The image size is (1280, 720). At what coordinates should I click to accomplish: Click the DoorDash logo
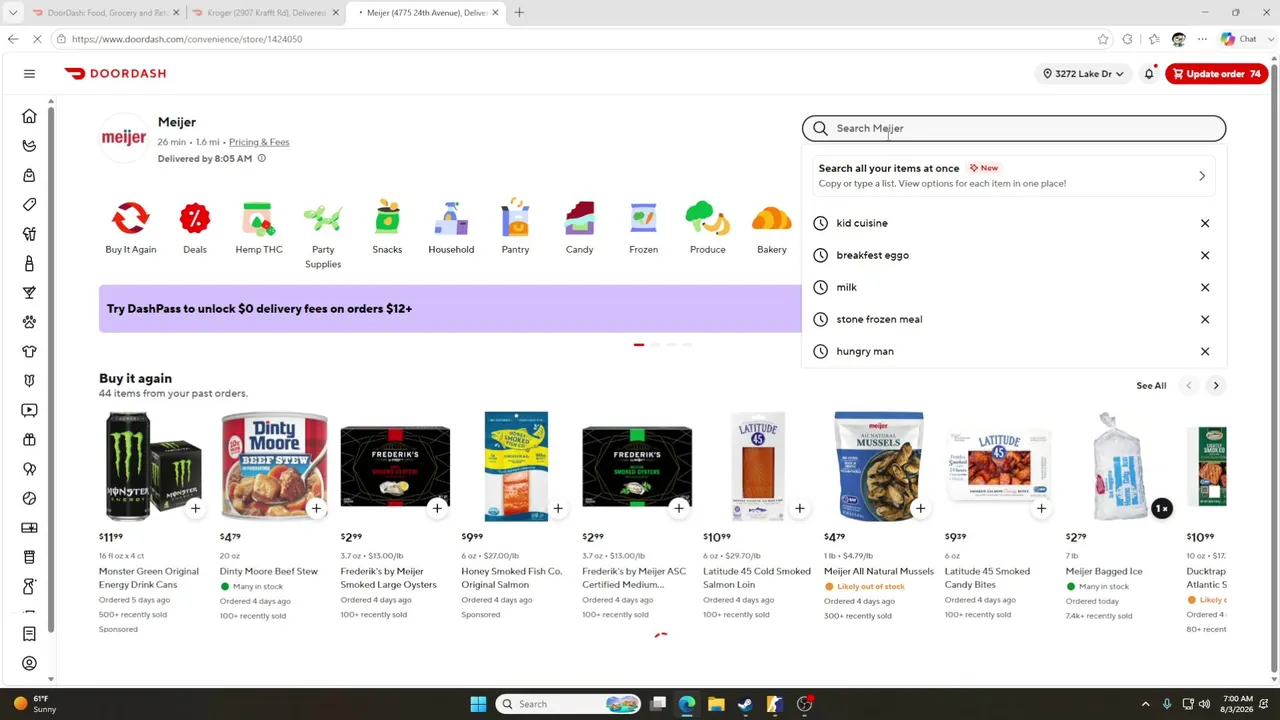[115, 73]
